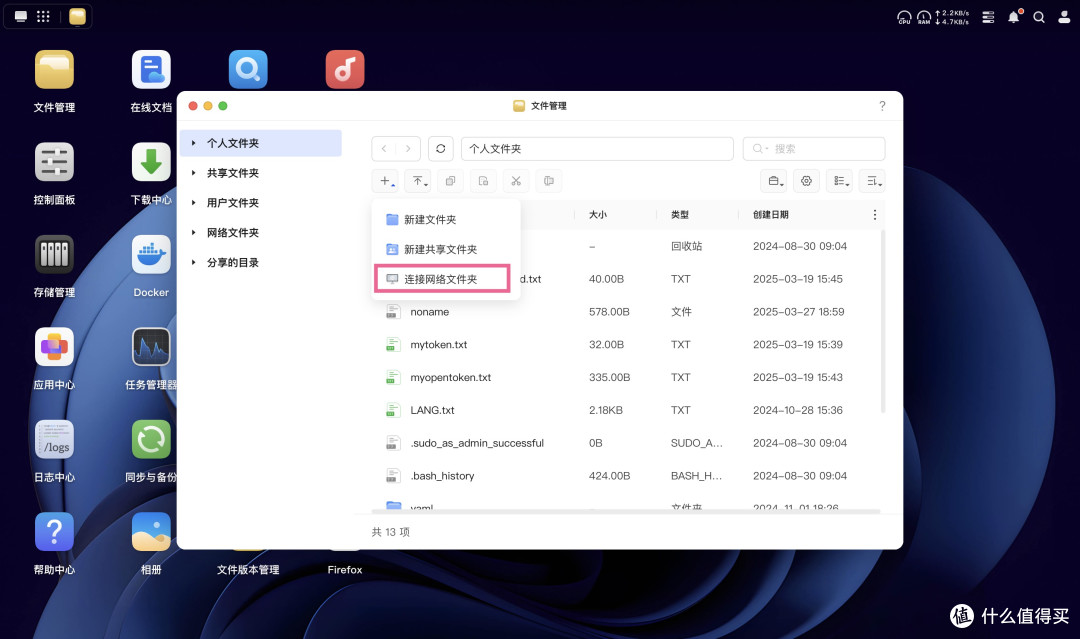Open Firefox from the desktop
The image size is (1080, 639).
pyautogui.click(x=344, y=569)
